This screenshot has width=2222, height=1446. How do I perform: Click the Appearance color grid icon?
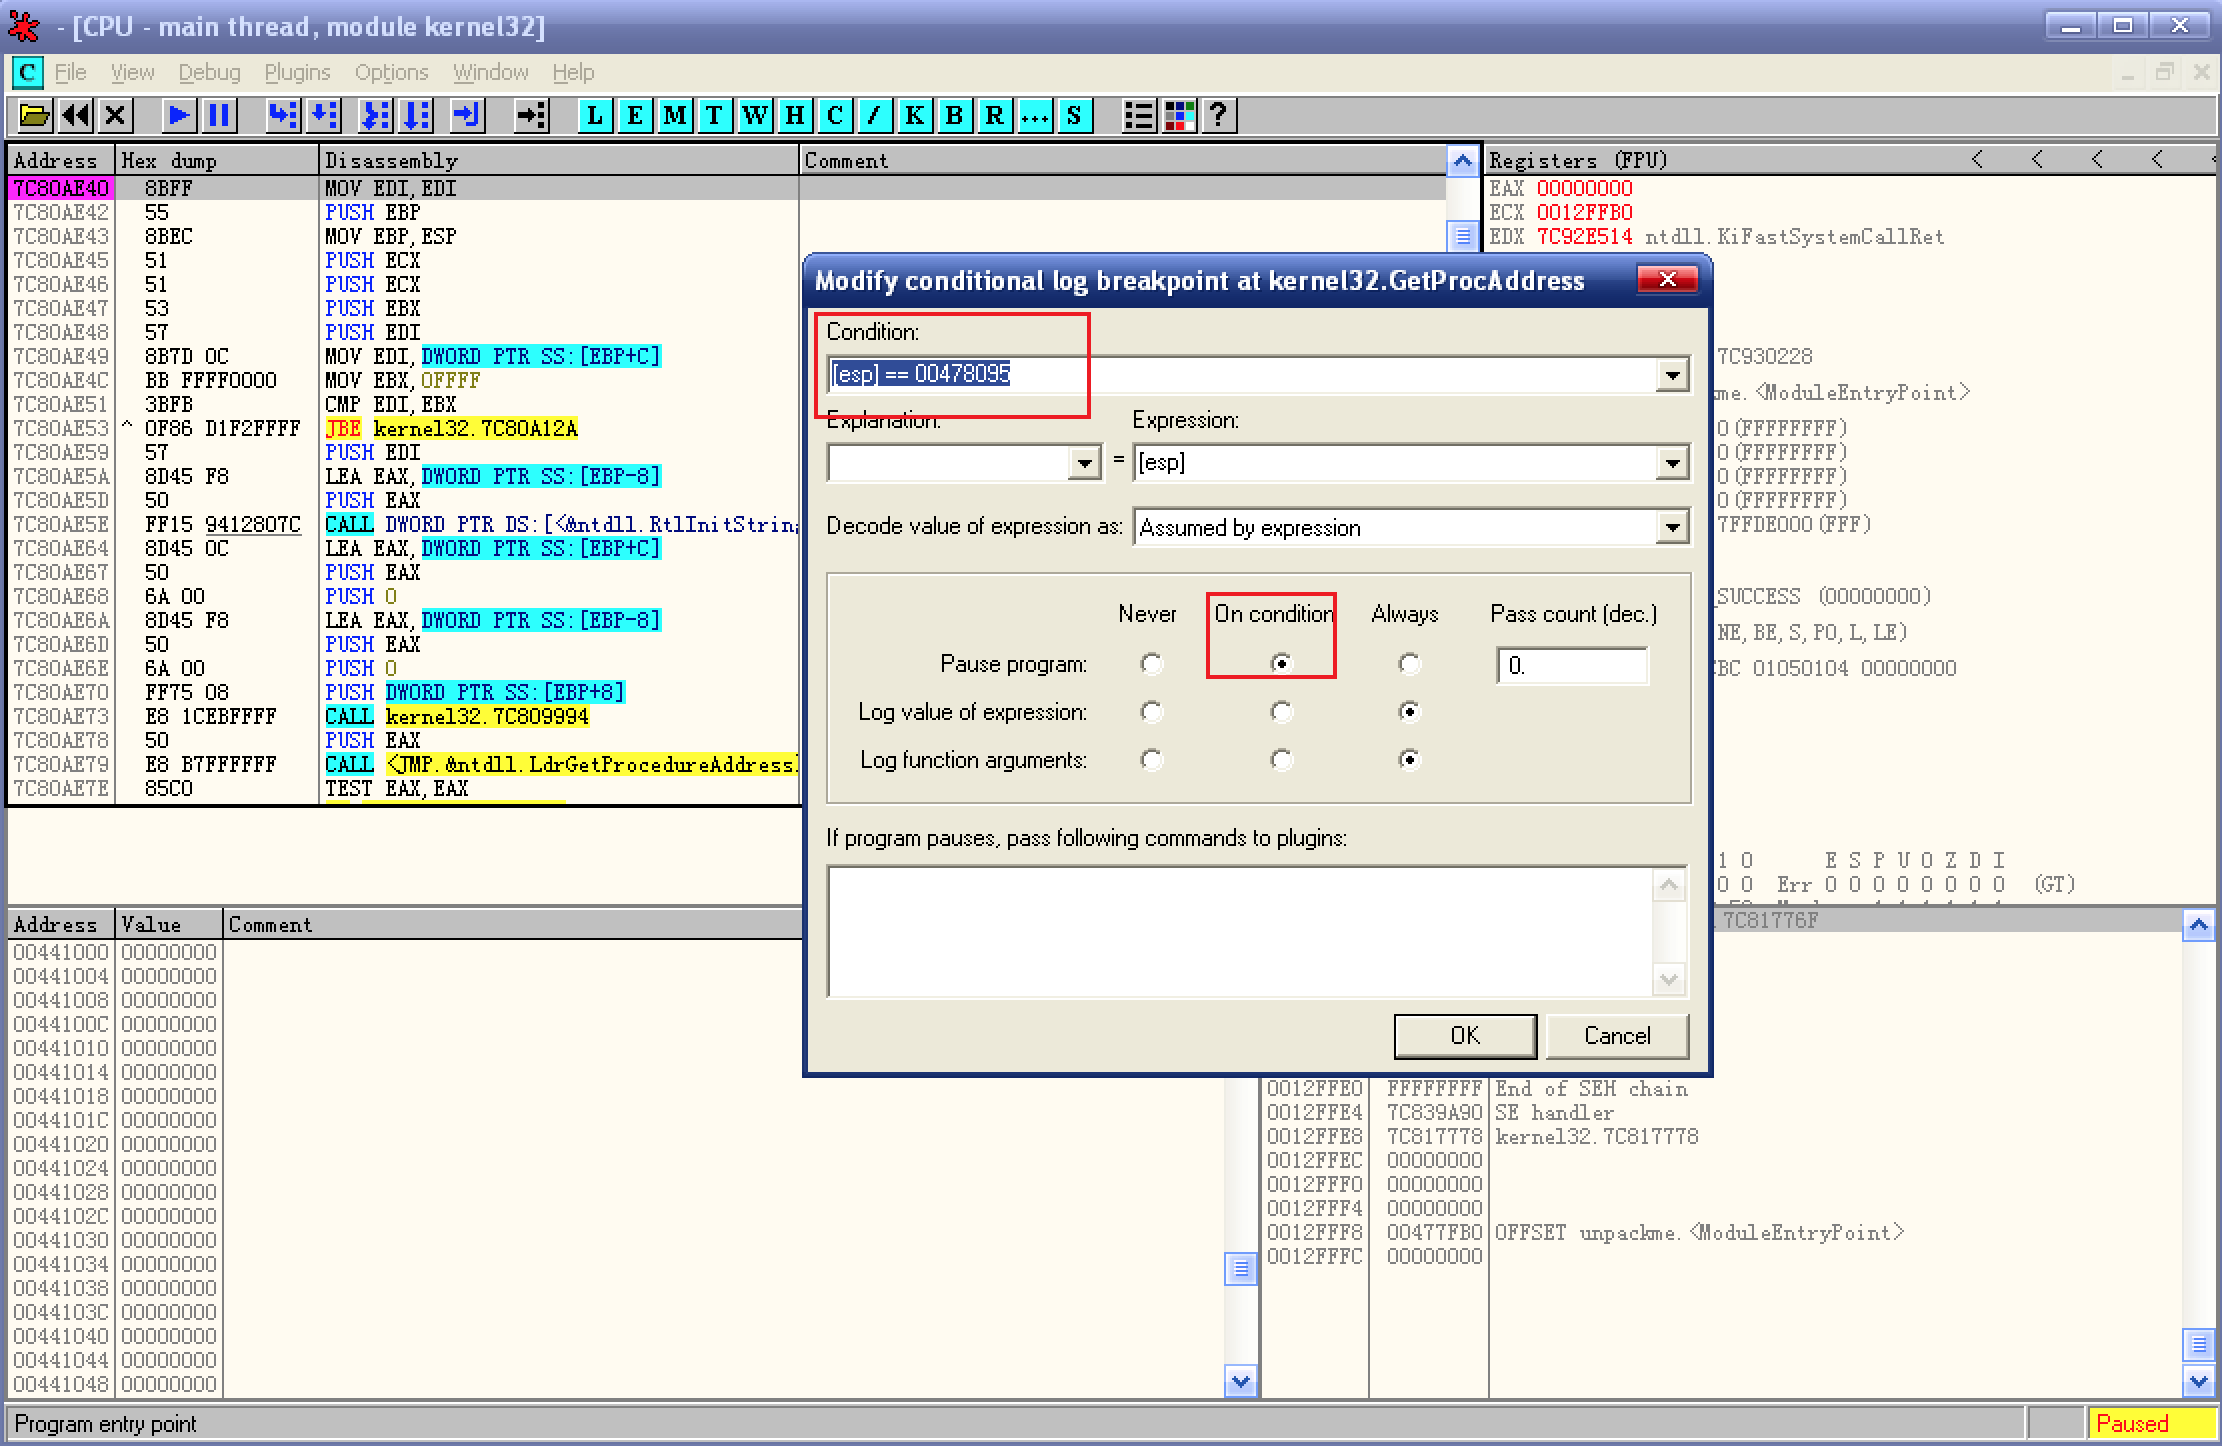(x=1179, y=116)
